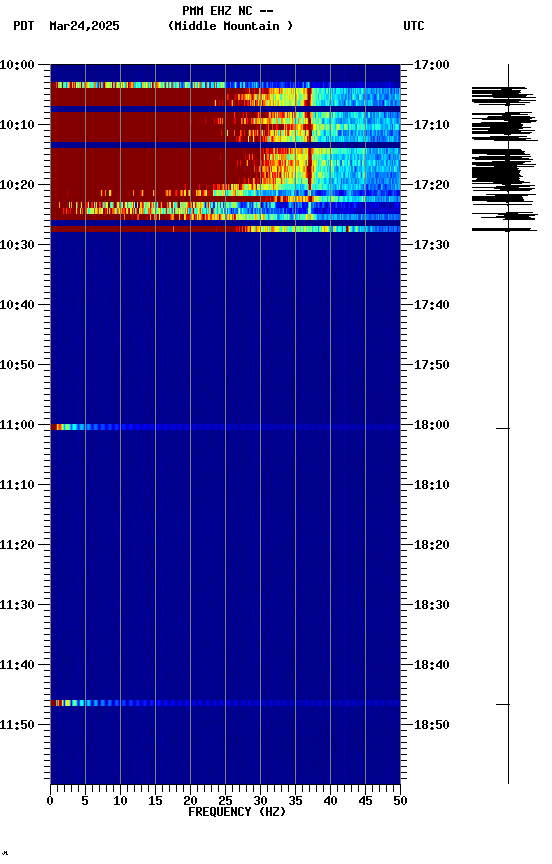The image size is (552, 864).
Task: Click the 18:30 UTC time label
Action: 432,605
